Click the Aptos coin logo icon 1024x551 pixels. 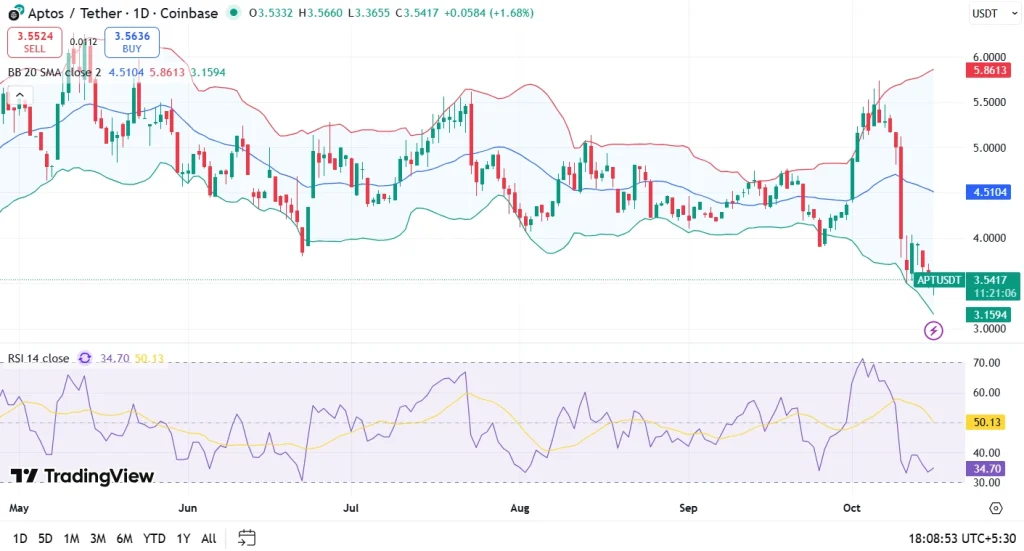point(15,13)
